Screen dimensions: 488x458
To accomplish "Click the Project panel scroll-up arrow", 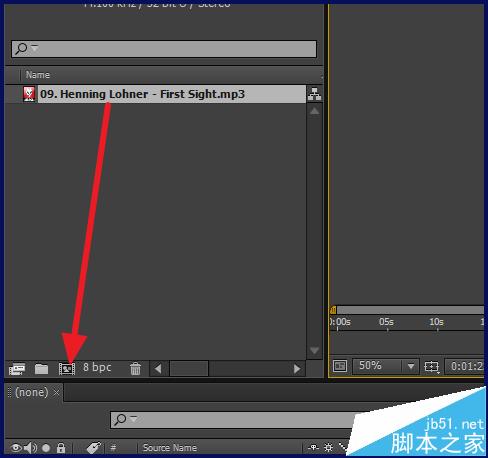I will pyautogui.click(x=314, y=111).
